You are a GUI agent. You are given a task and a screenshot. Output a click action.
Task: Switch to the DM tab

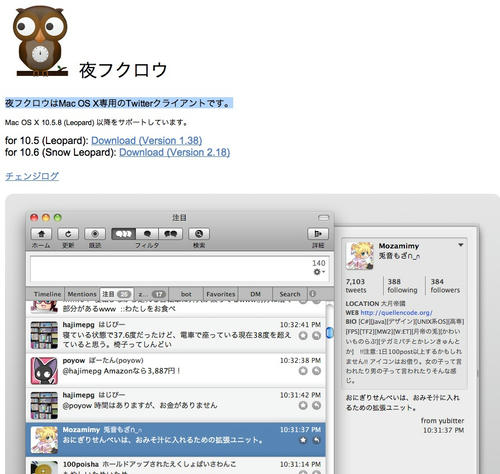(255, 294)
